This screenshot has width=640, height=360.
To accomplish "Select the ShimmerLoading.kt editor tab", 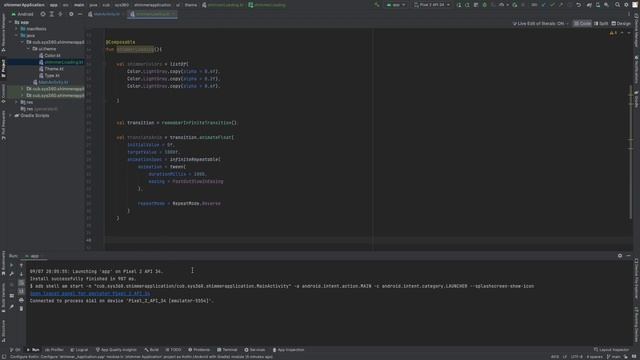I will pos(152,14).
